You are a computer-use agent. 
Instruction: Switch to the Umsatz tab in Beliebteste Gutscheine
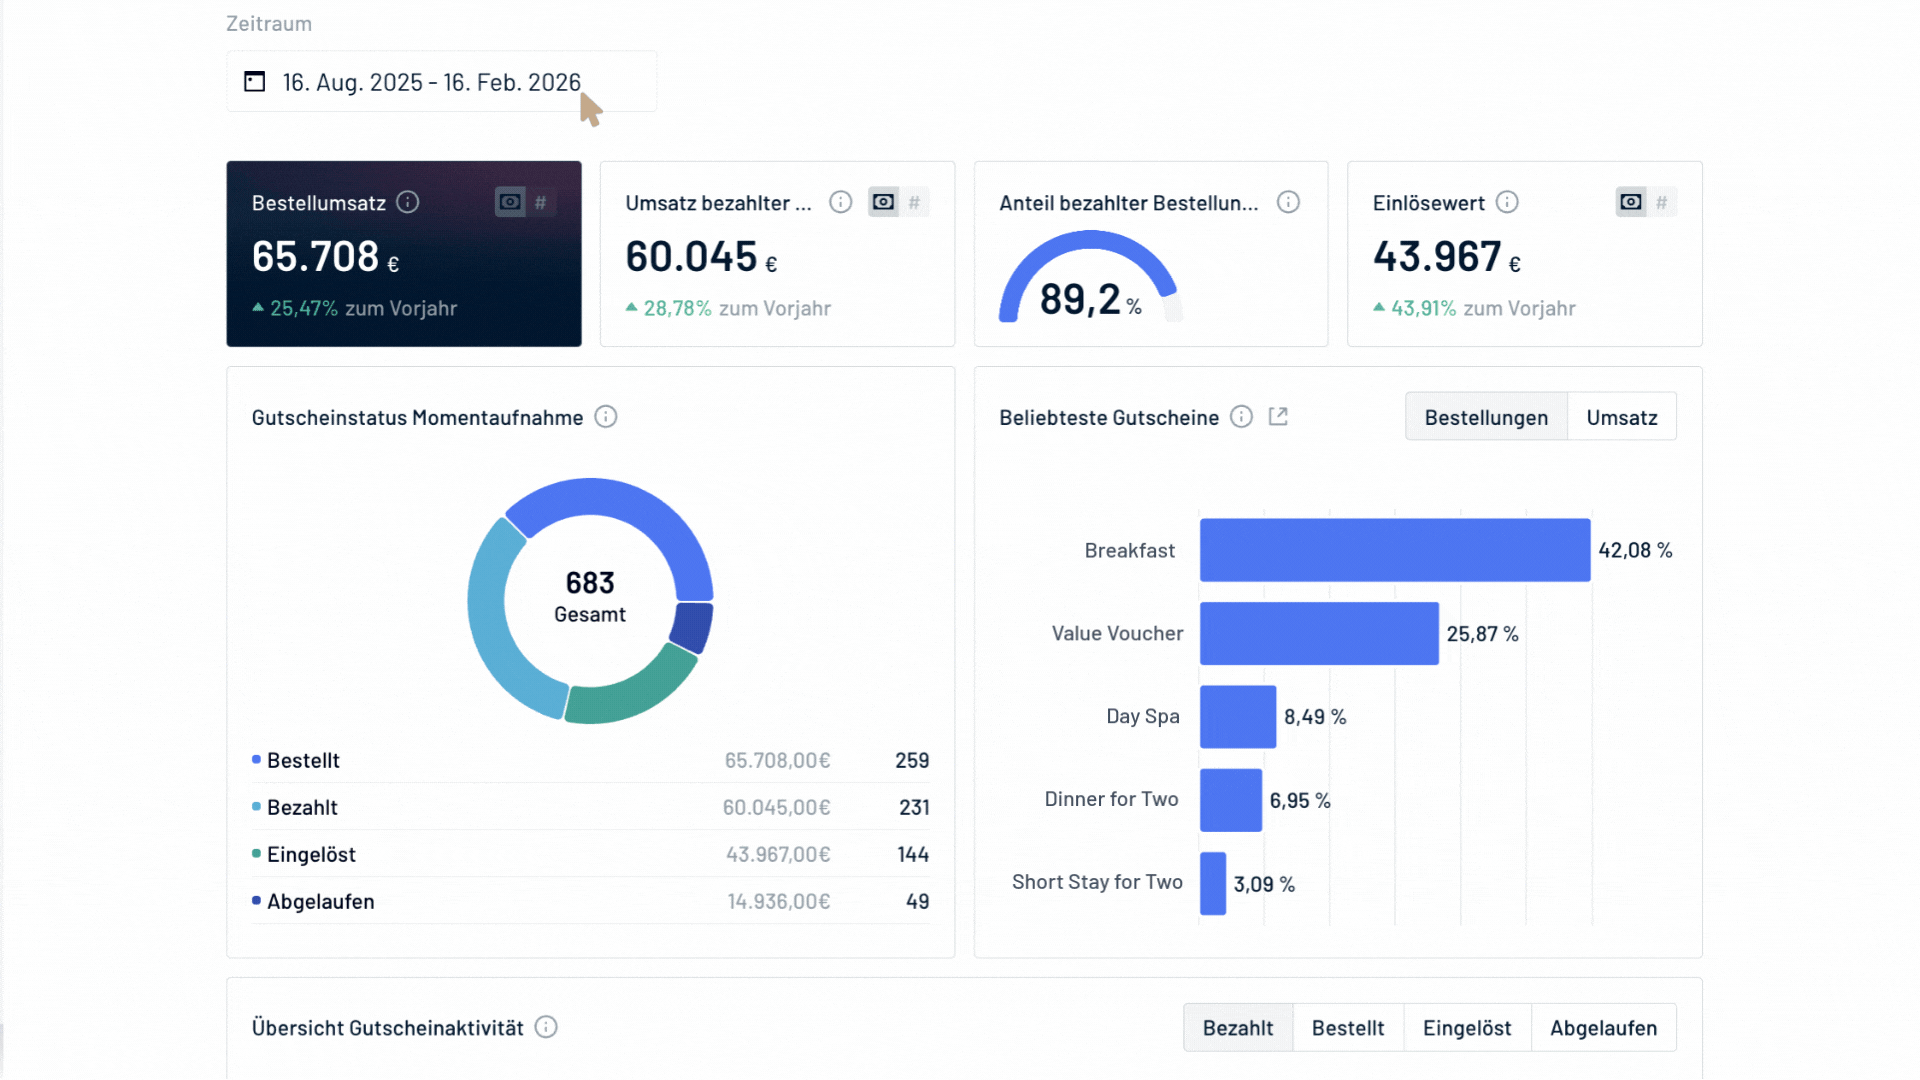(x=1621, y=416)
